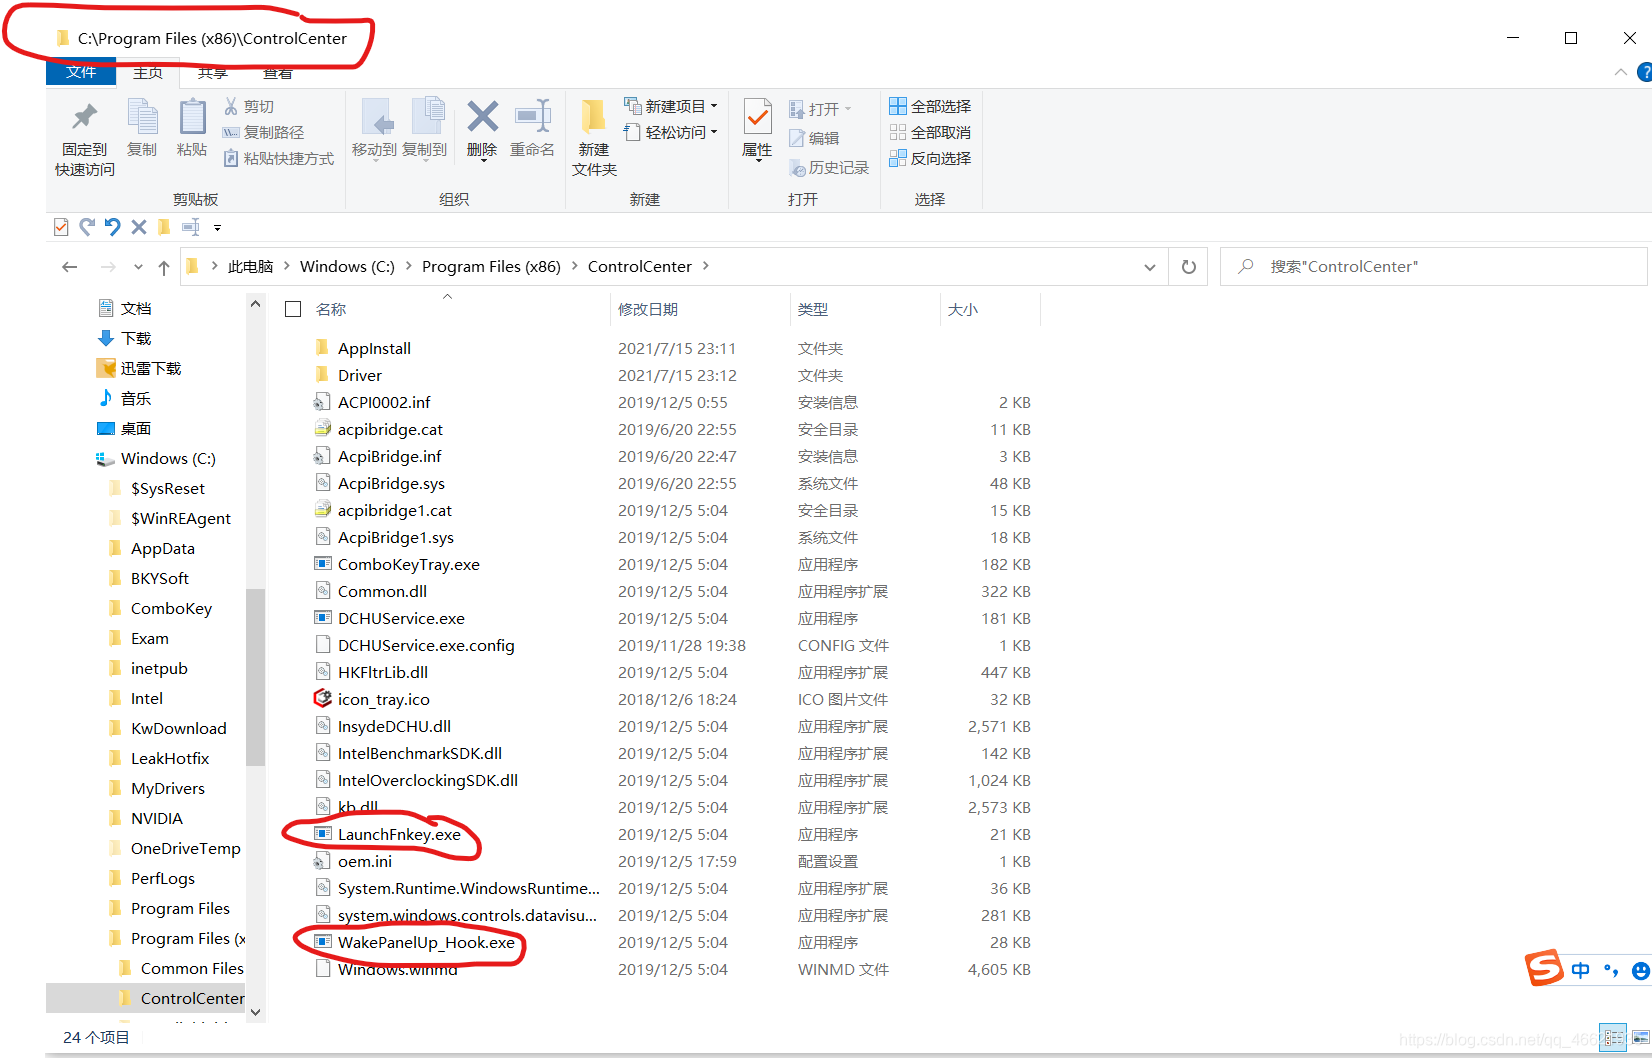Expand the chevron after Windows (C:) in breadcrumb
Screen dimensions: 1652x1058
[408, 266]
